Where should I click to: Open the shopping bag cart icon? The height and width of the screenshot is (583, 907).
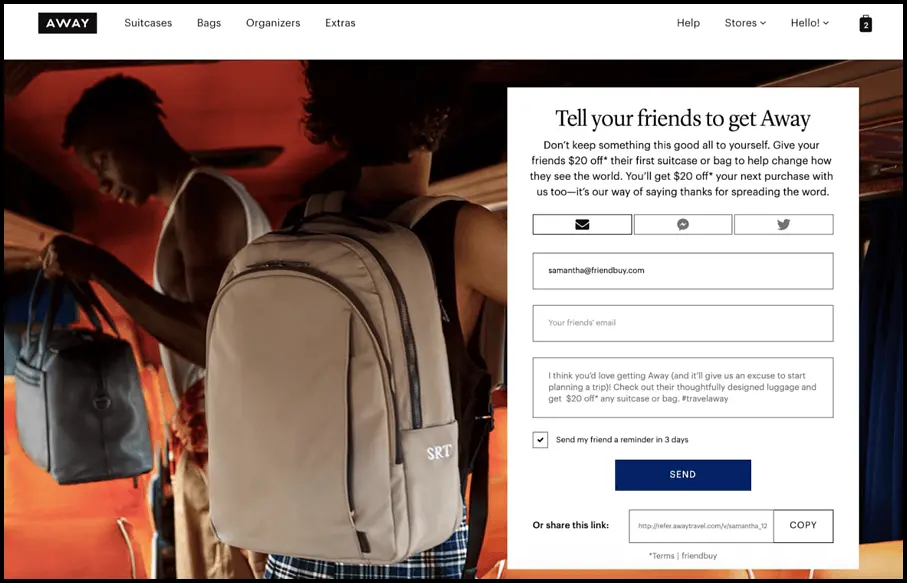(x=865, y=24)
